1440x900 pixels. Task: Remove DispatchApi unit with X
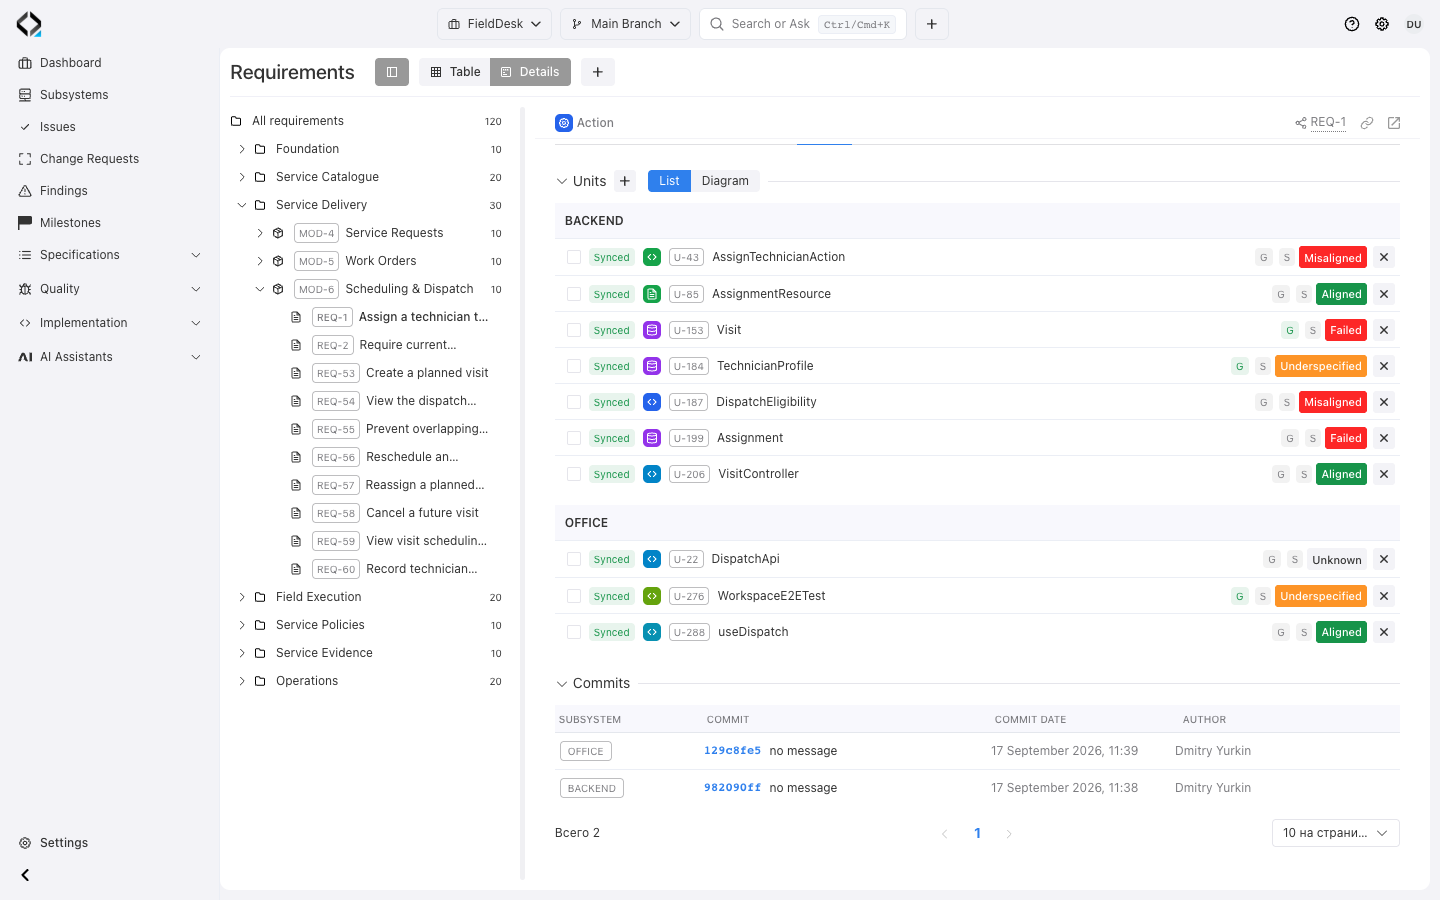coord(1384,559)
